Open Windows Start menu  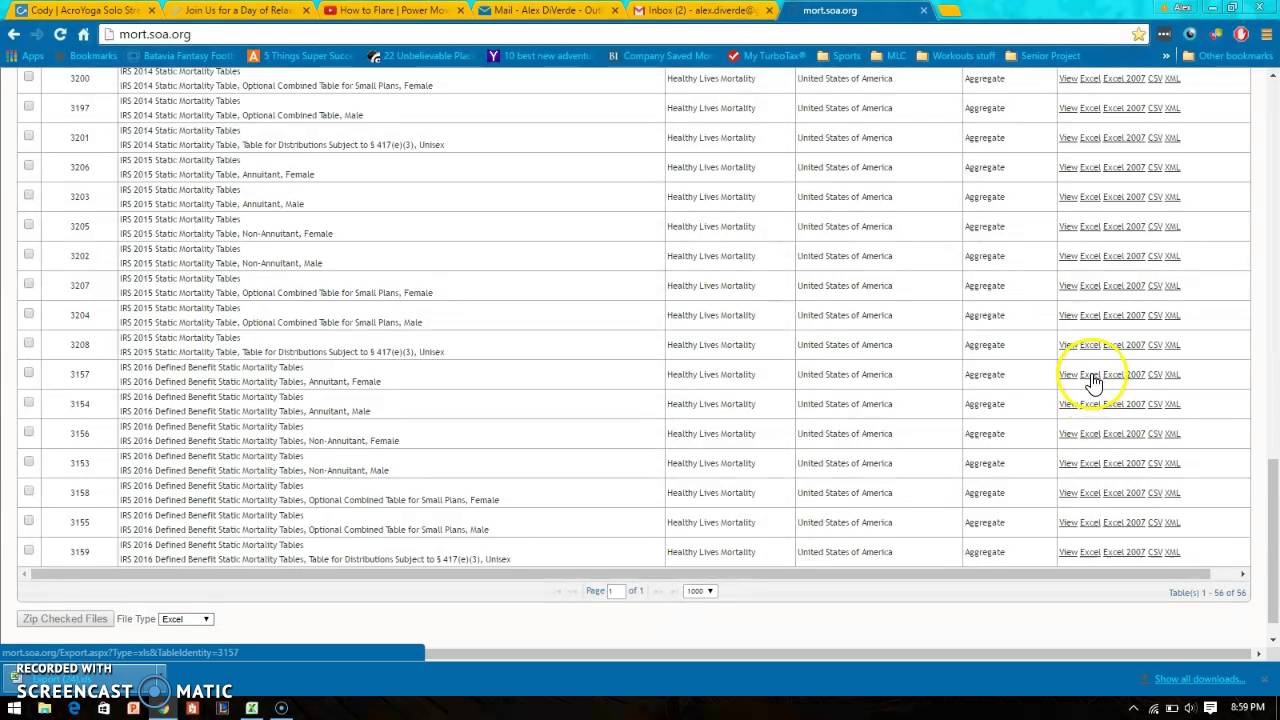click(x=15, y=708)
